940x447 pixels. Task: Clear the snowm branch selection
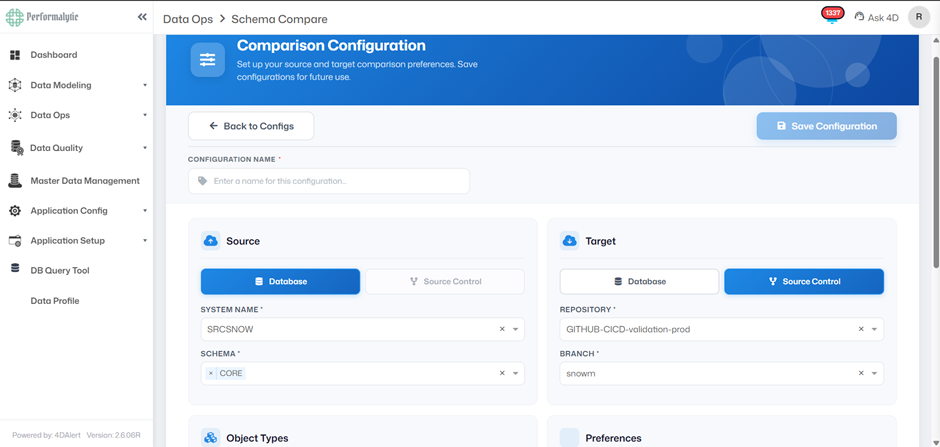pos(861,373)
